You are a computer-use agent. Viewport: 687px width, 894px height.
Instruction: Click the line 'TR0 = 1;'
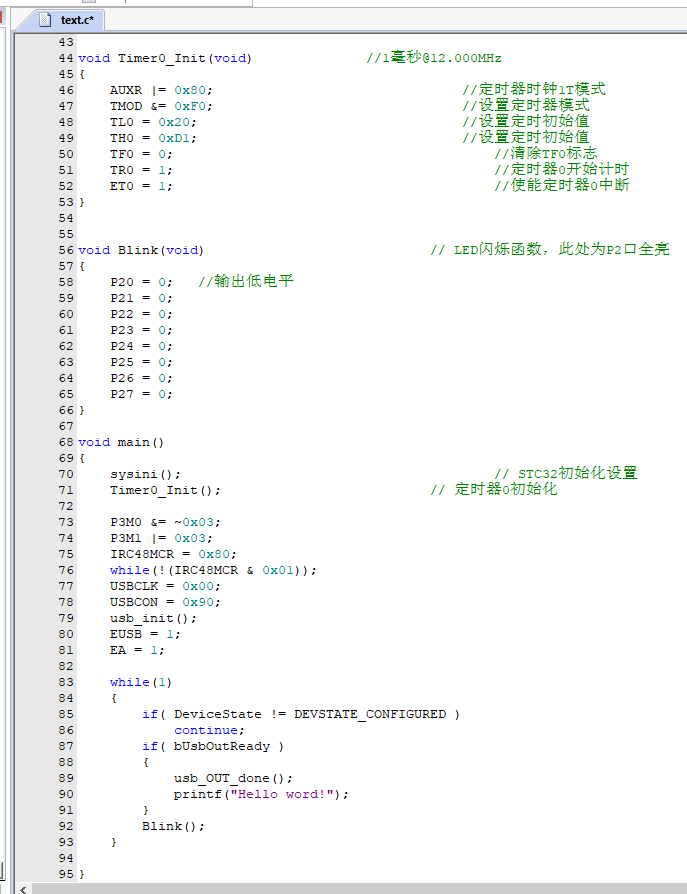point(141,170)
